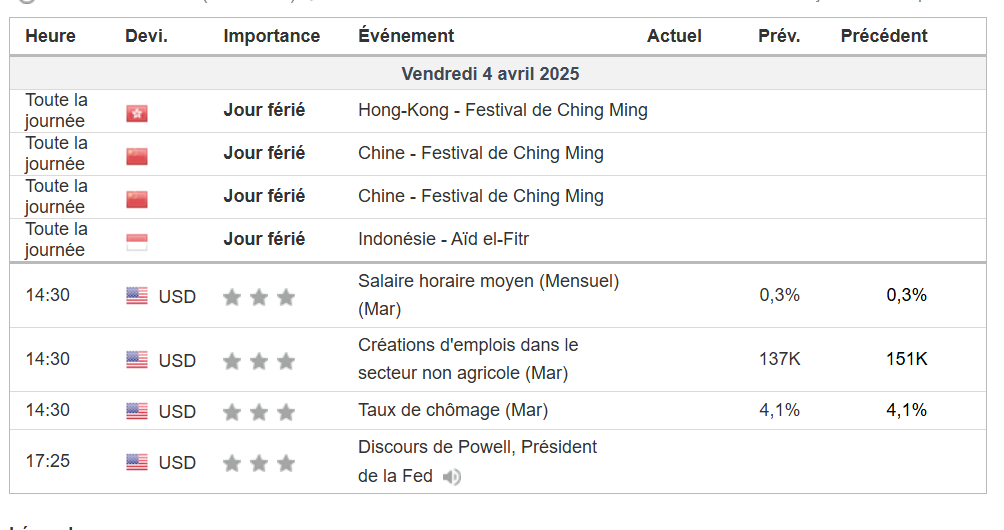Click the US flag in Créations d'emplois row
The height and width of the screenshot is (530, 1004).
(137, 360)
